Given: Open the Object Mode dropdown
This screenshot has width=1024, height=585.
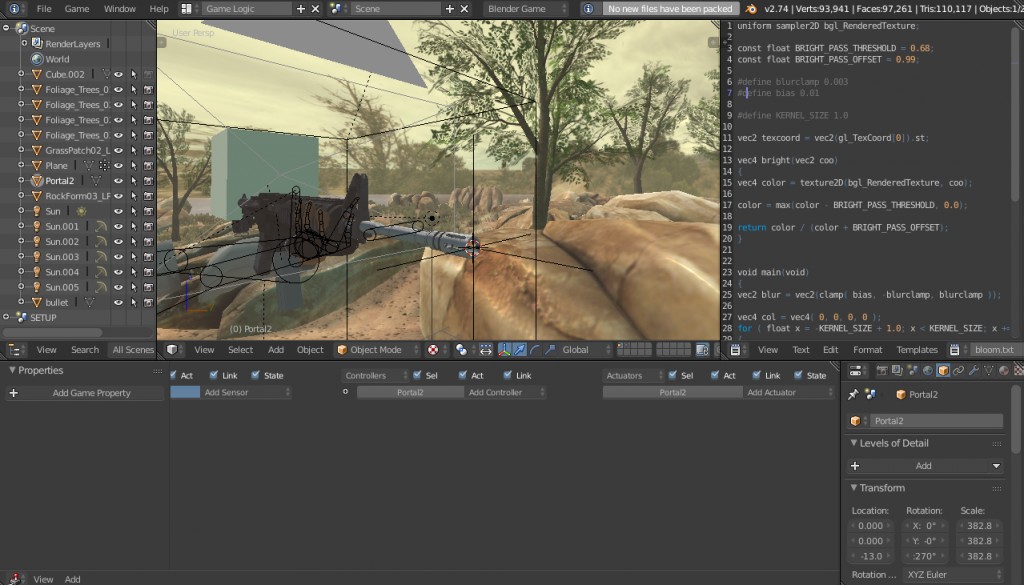Looking at the screenshot, I should click(377, 350).
